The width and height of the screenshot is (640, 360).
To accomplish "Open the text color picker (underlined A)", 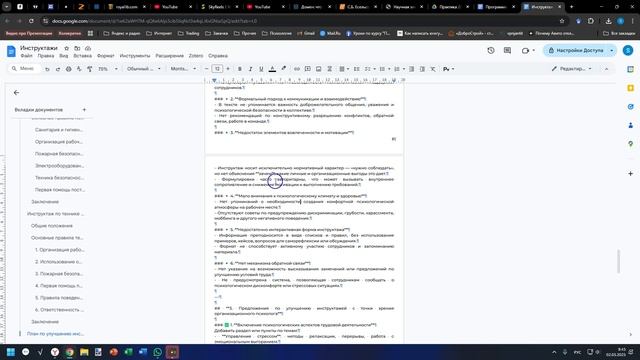I will [x=272, y=69].
